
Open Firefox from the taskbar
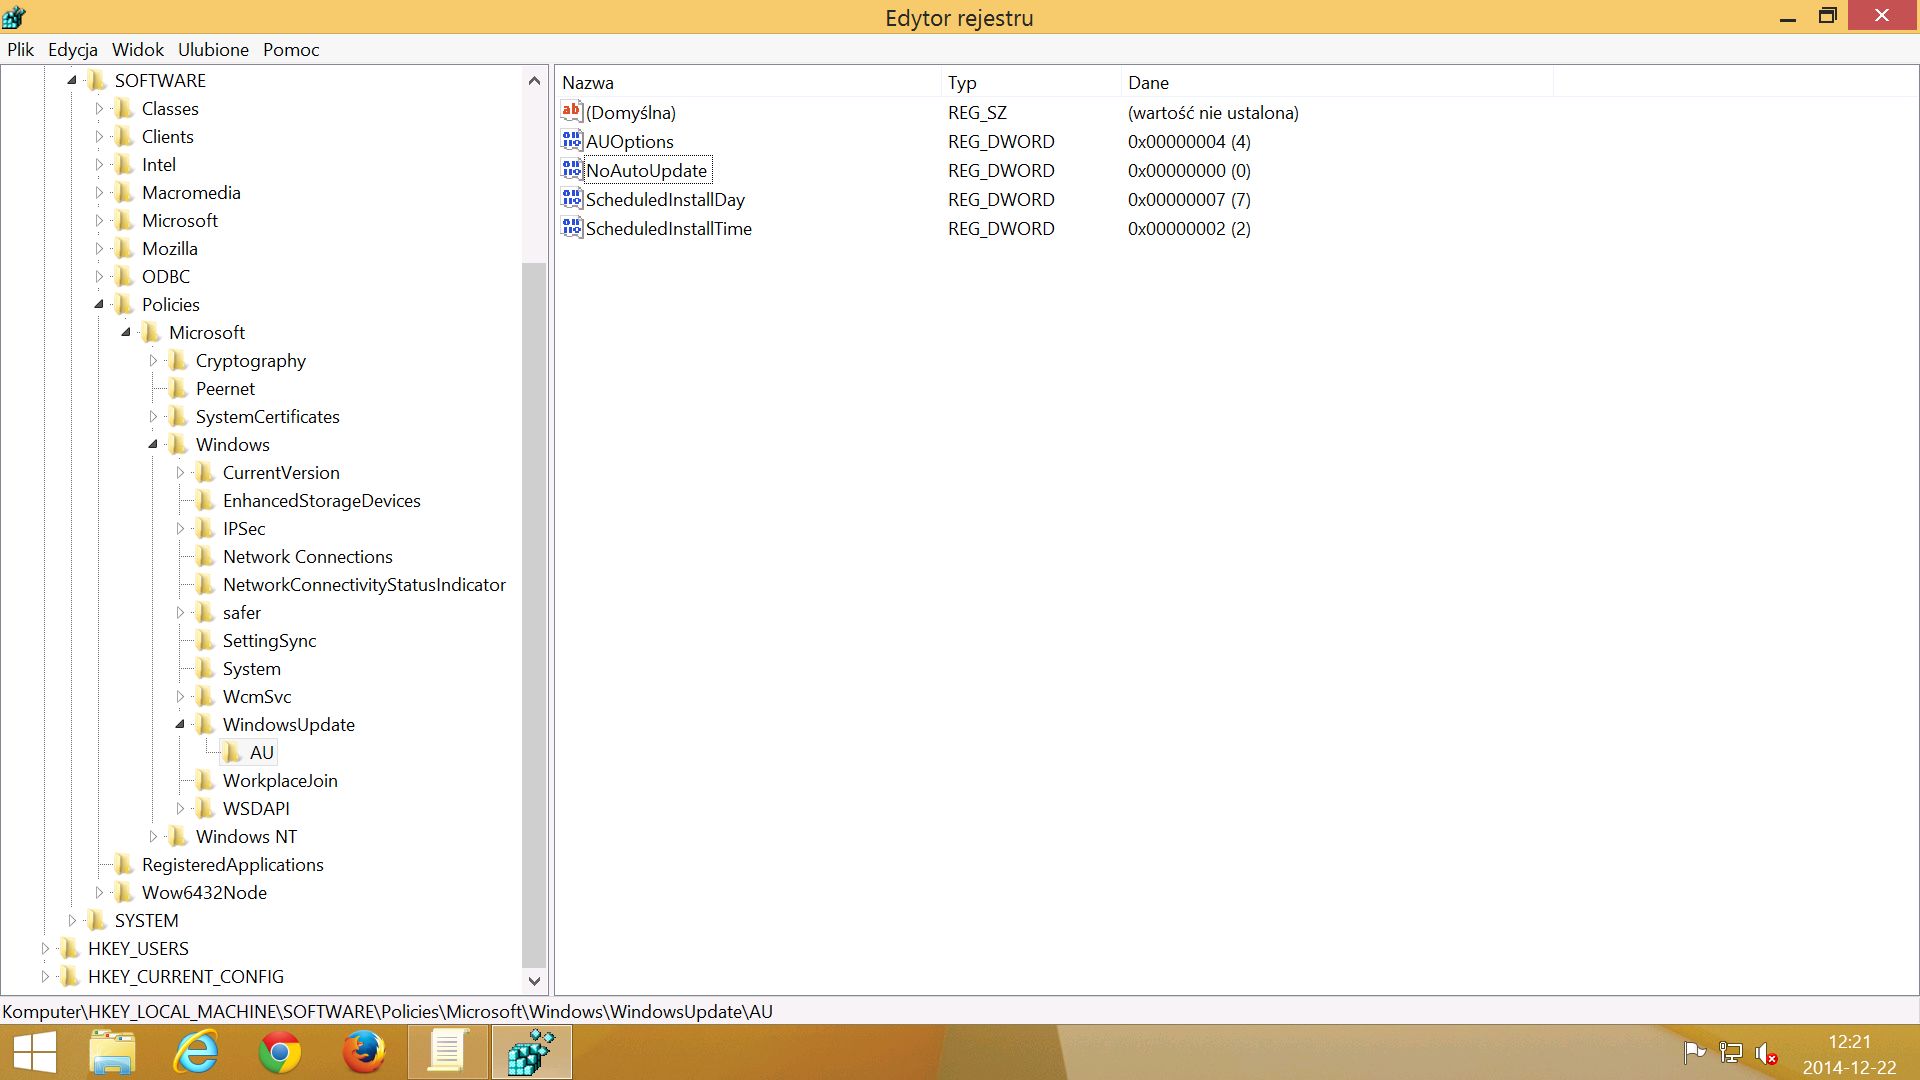[363, 1052]
